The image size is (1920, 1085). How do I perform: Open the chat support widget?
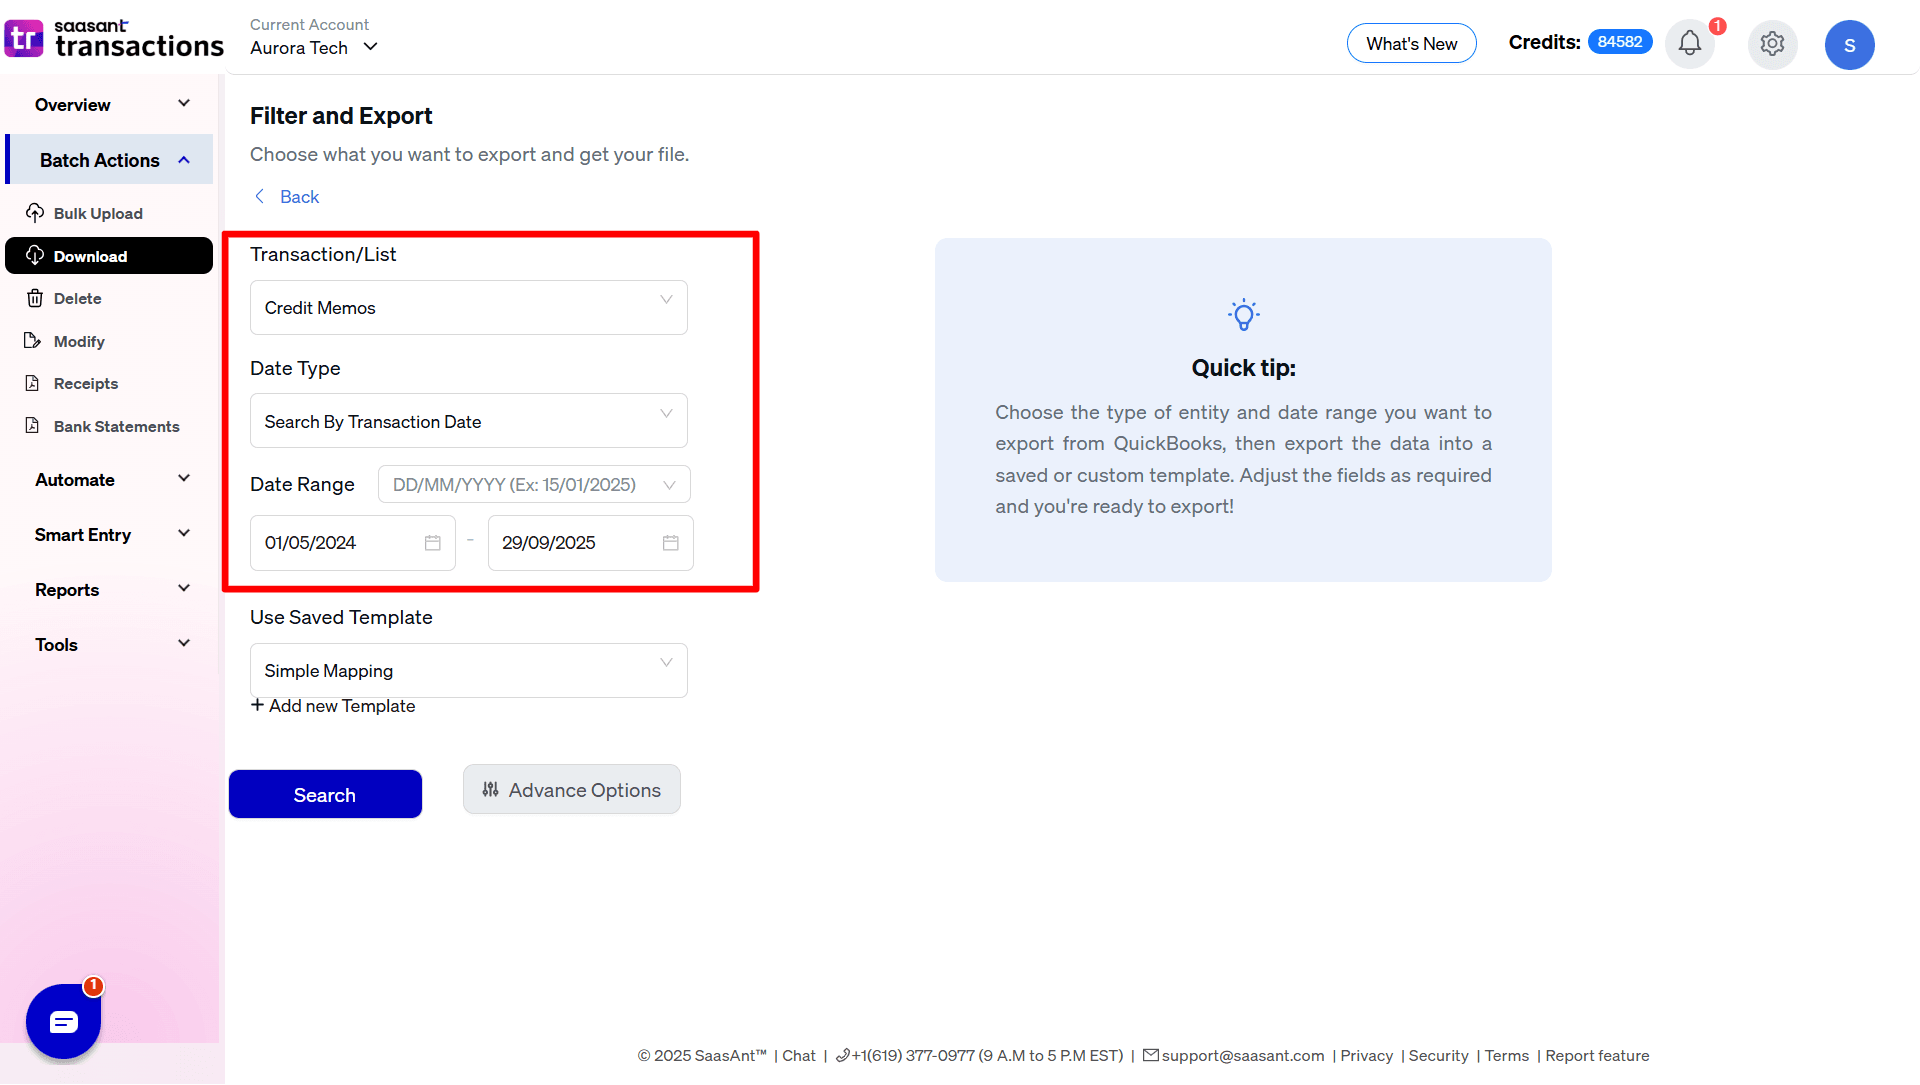click(x=63, y=1021)
